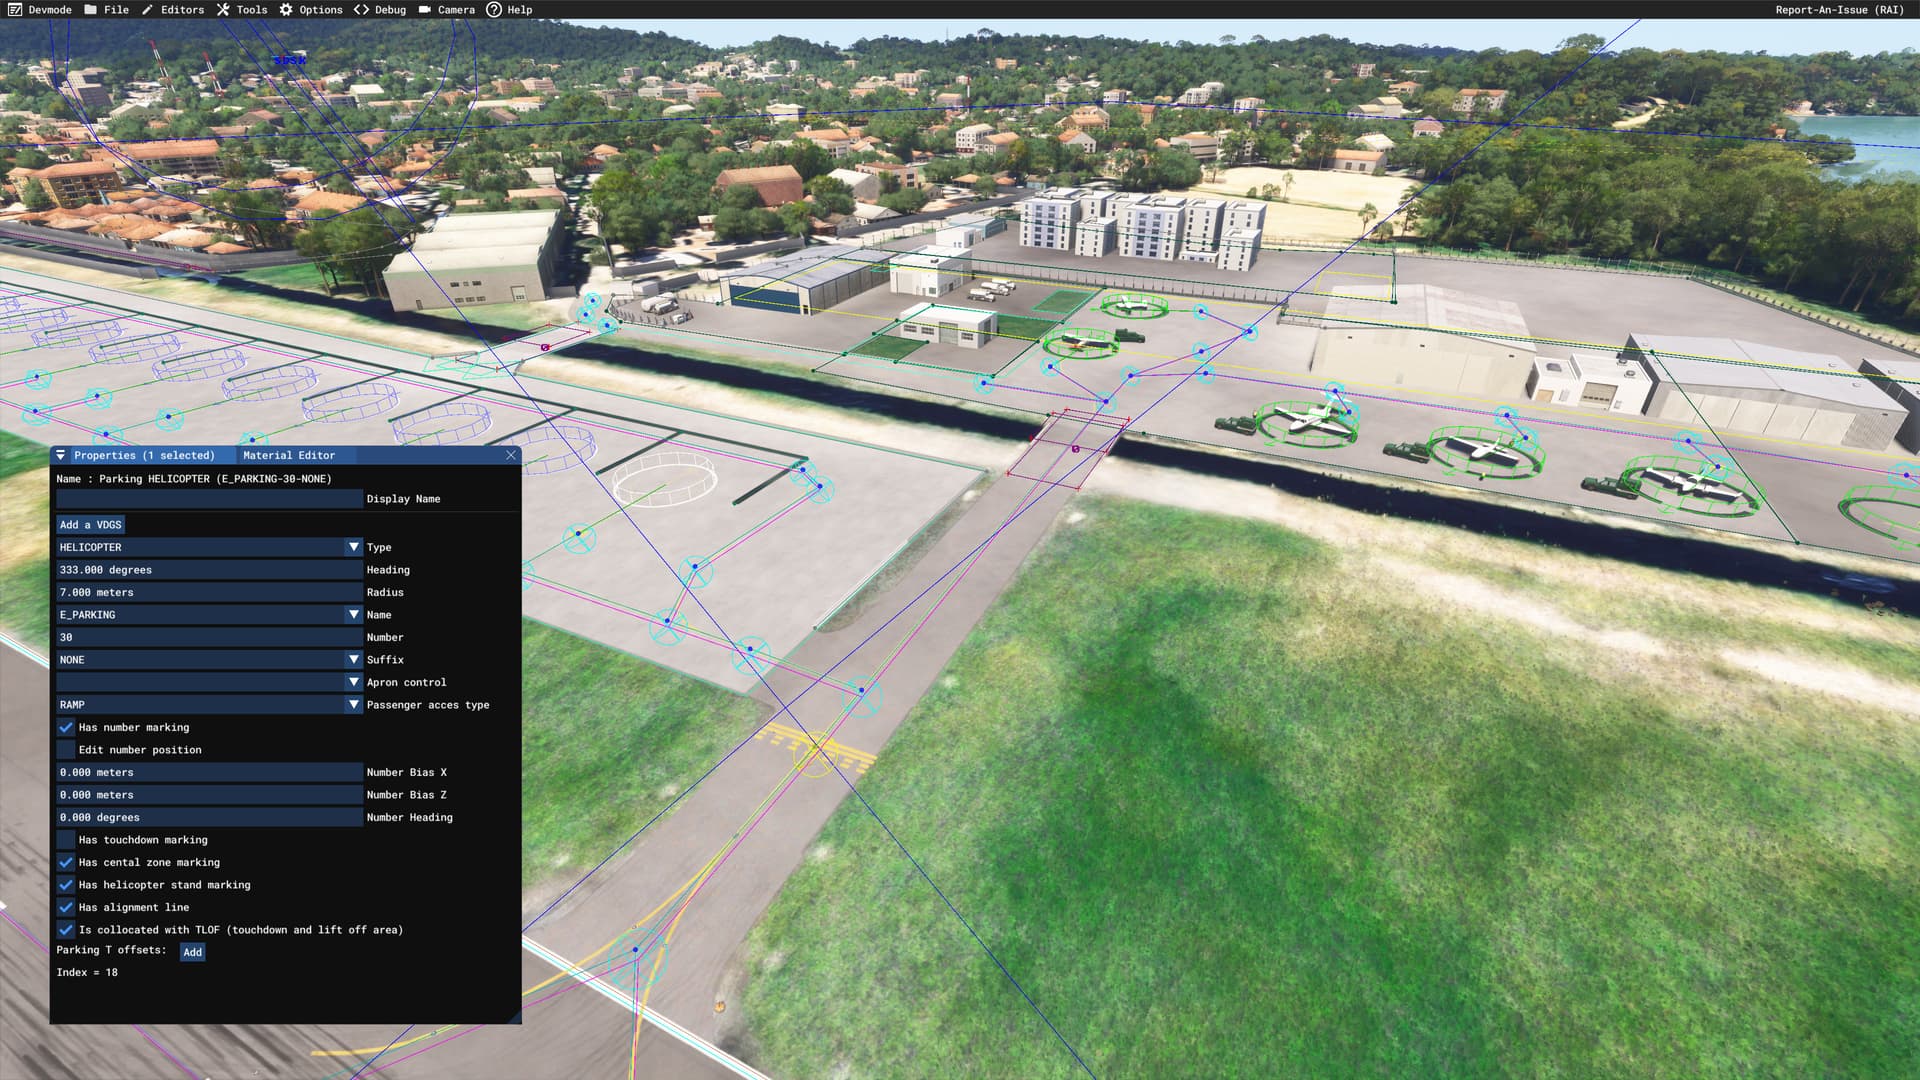Screen dimensions: 1920x1080
Task: Uncheck Has cental zone marking
Action: (66, 862)
